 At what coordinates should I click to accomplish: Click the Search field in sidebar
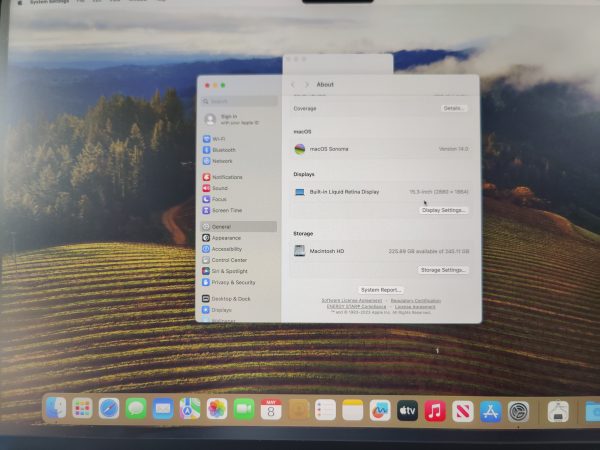click(x=239, y=101)
